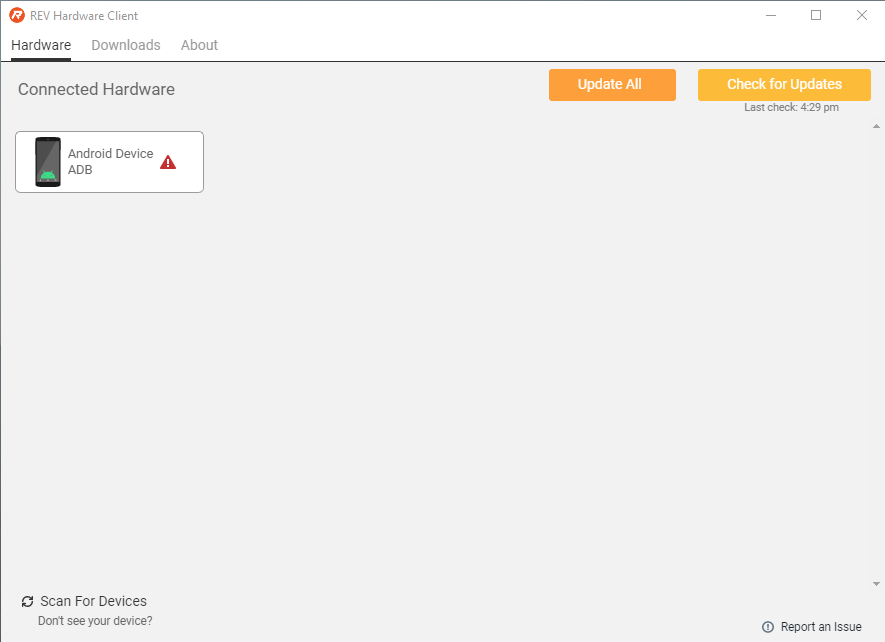
Task: Maximize the REV Hardware Client window
Action: tap(816, 15)
